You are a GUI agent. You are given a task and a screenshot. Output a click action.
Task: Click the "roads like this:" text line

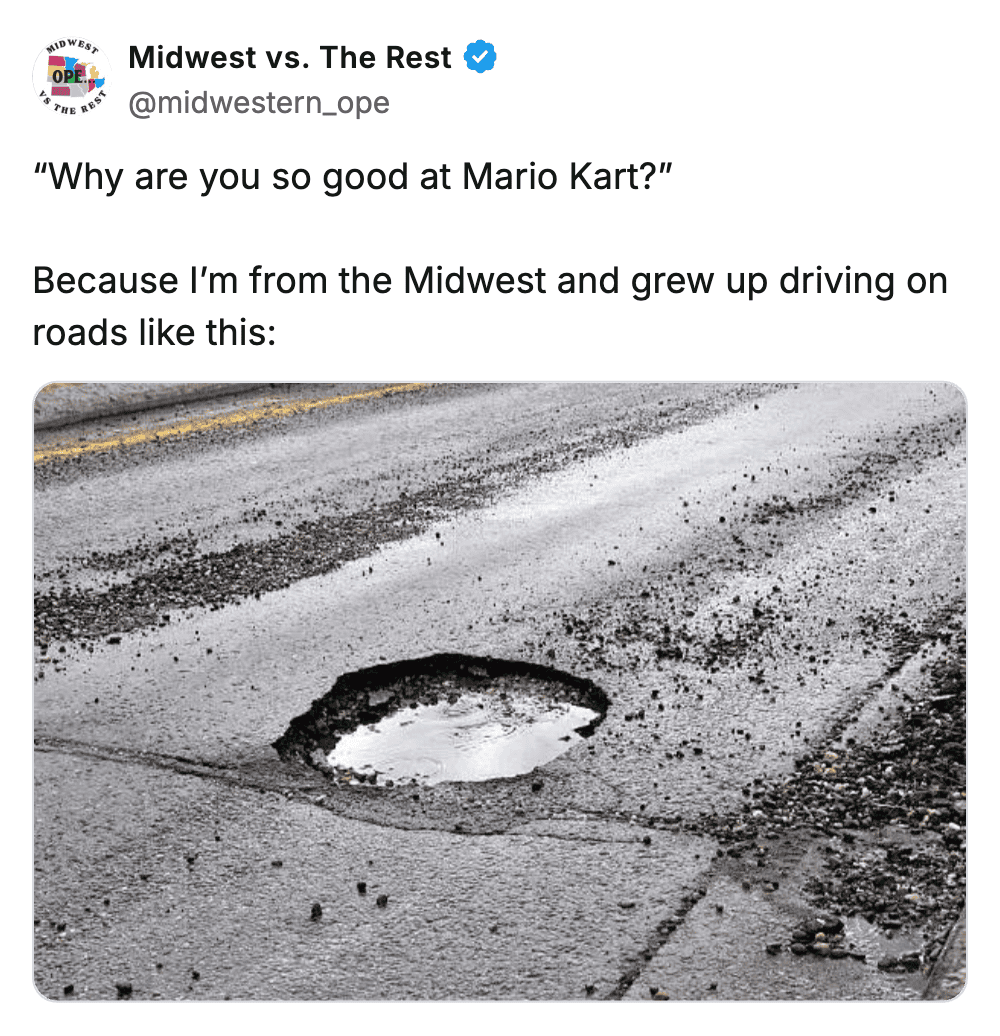(x=155, y=332)
